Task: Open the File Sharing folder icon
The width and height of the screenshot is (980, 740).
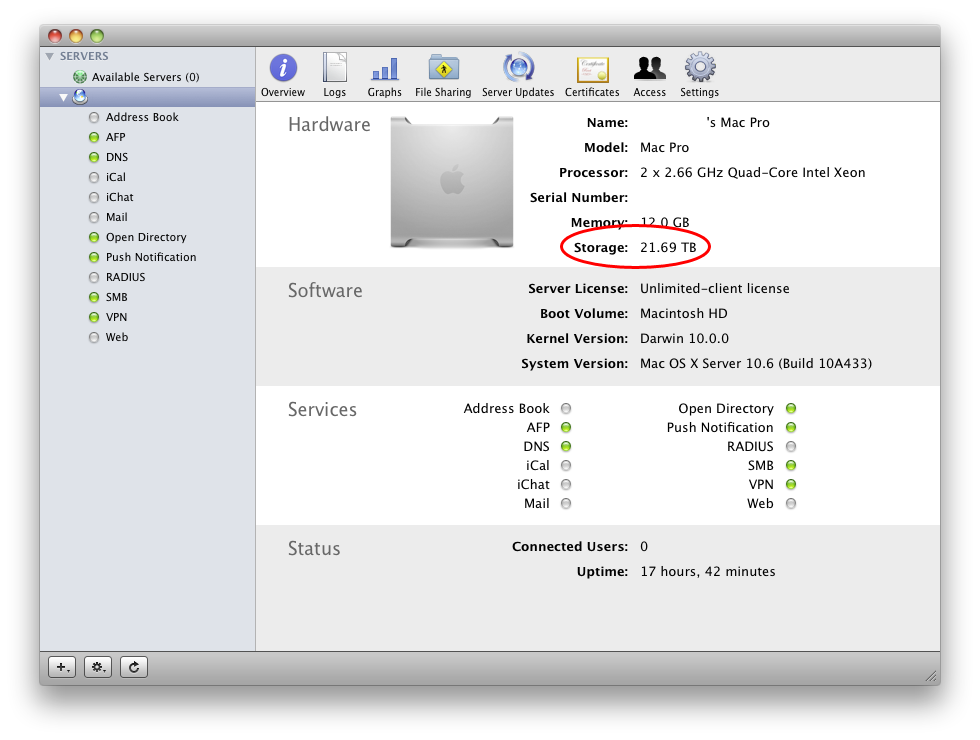Action: pos(444,68)
